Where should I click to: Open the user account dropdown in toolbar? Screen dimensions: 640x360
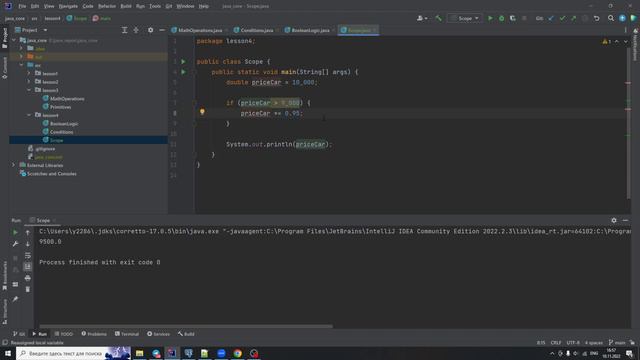(x=422, y=18)
